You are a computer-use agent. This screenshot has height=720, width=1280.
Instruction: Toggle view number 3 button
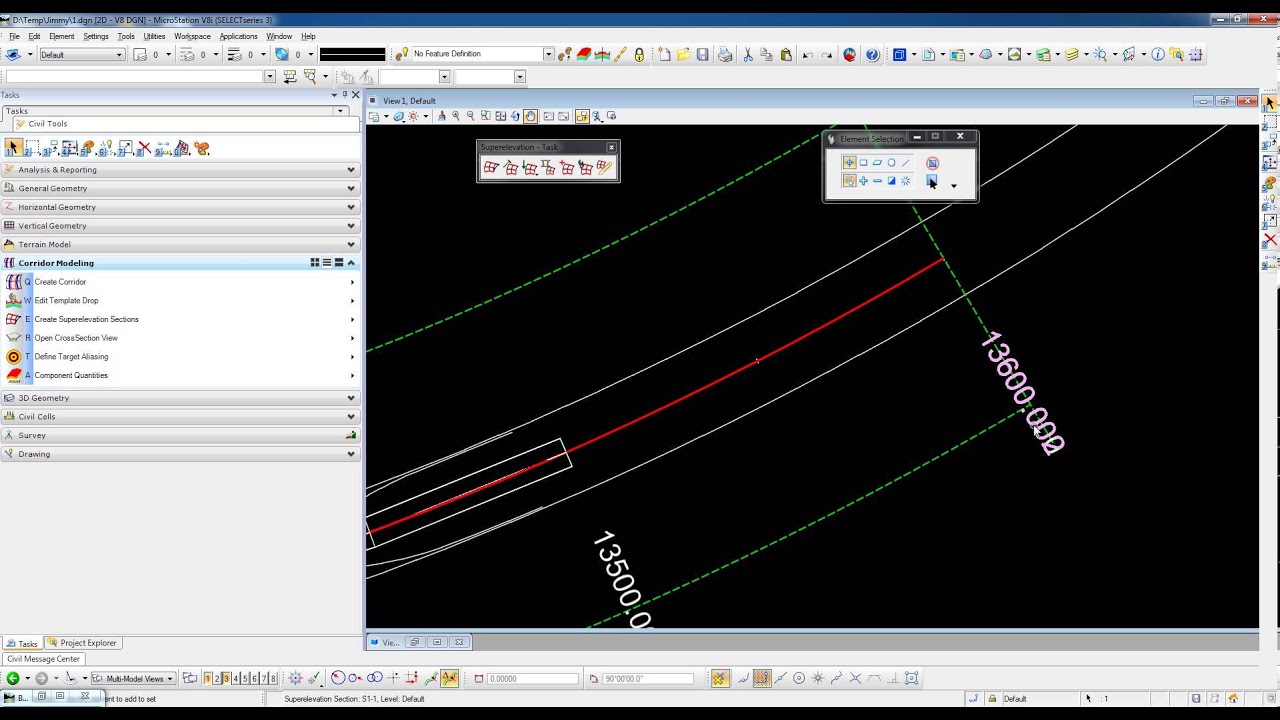click(x=227, y=678)
